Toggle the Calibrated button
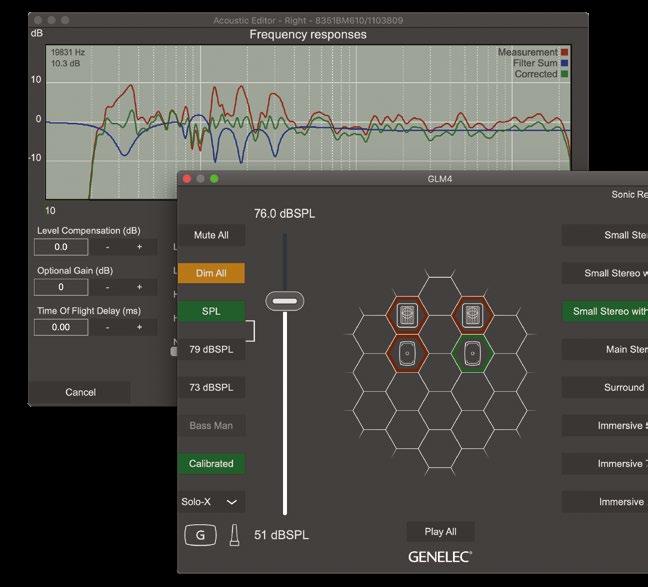This screenshot has width=648, height=587. [211, 463]
